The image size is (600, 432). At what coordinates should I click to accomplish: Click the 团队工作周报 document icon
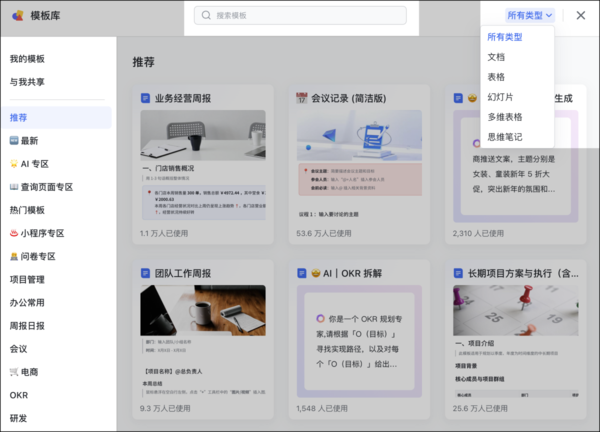[145, 272]
